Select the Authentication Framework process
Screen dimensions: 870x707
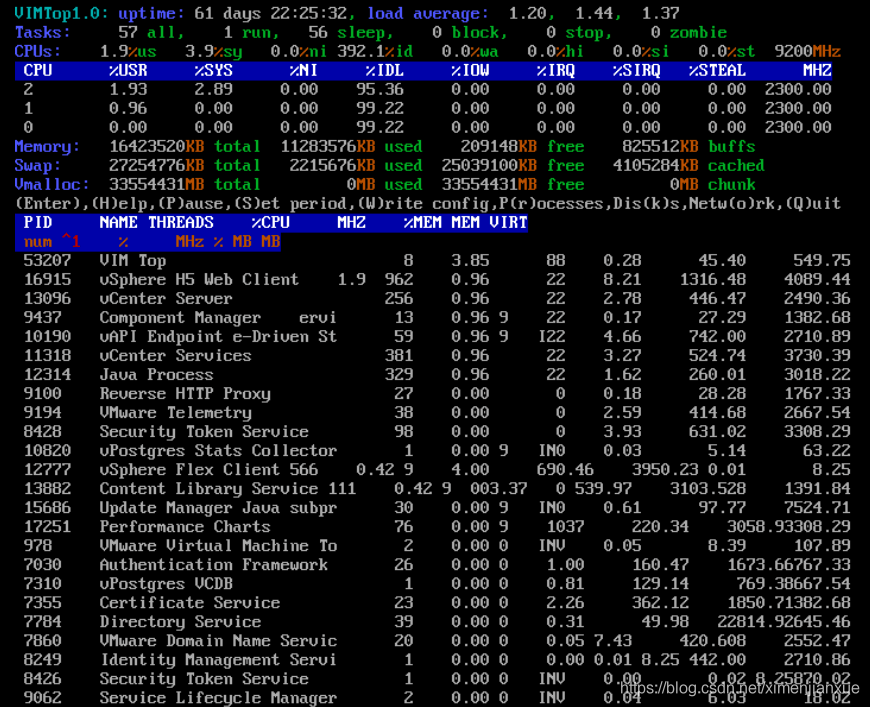click(214, 564)
